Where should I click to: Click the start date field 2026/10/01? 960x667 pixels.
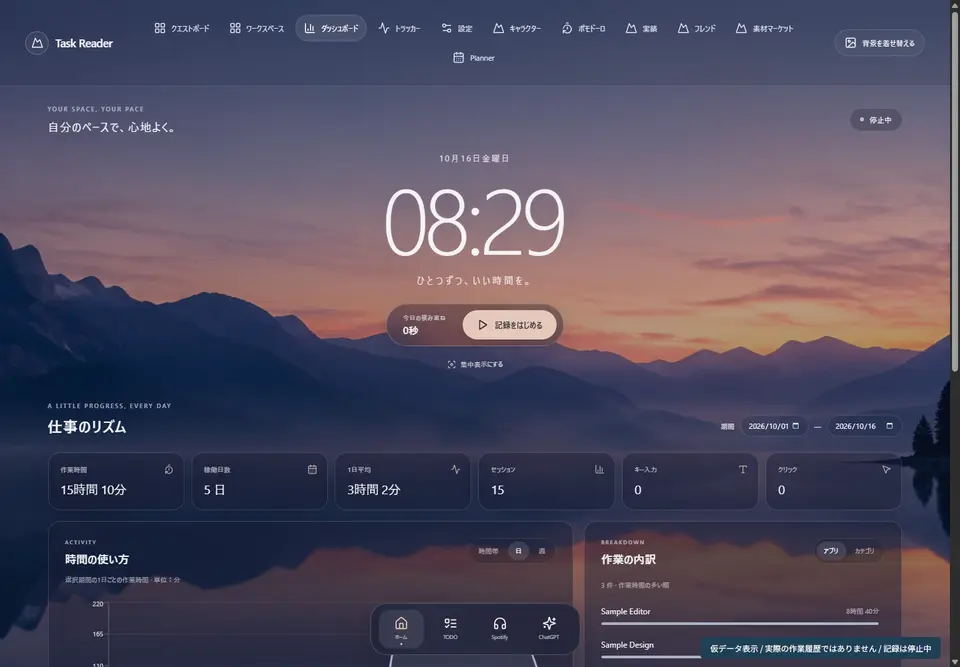click(773, 426)
